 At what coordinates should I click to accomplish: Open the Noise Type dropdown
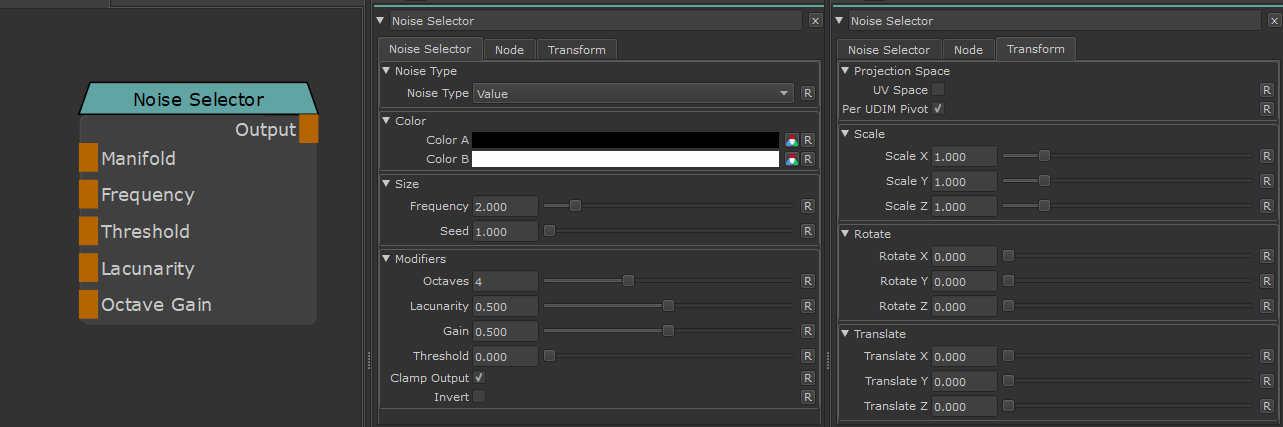click(633, 93)
